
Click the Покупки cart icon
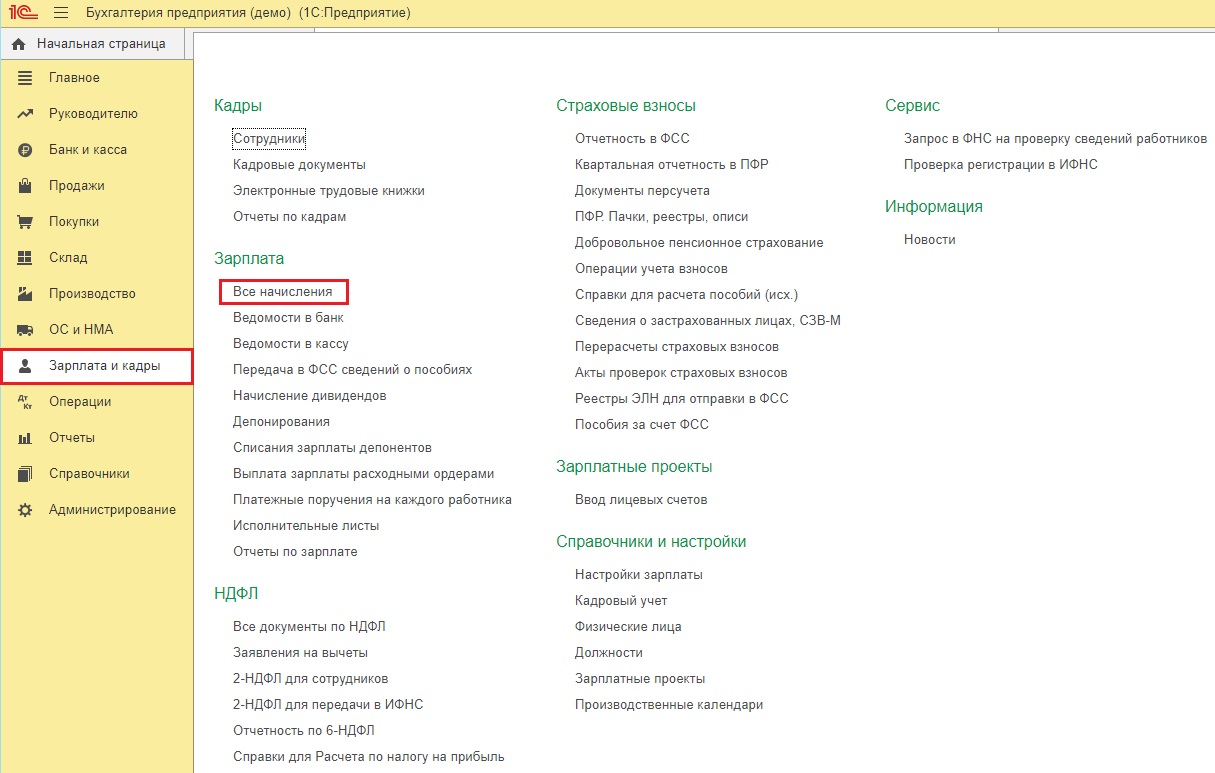click(x=24, y=221)
